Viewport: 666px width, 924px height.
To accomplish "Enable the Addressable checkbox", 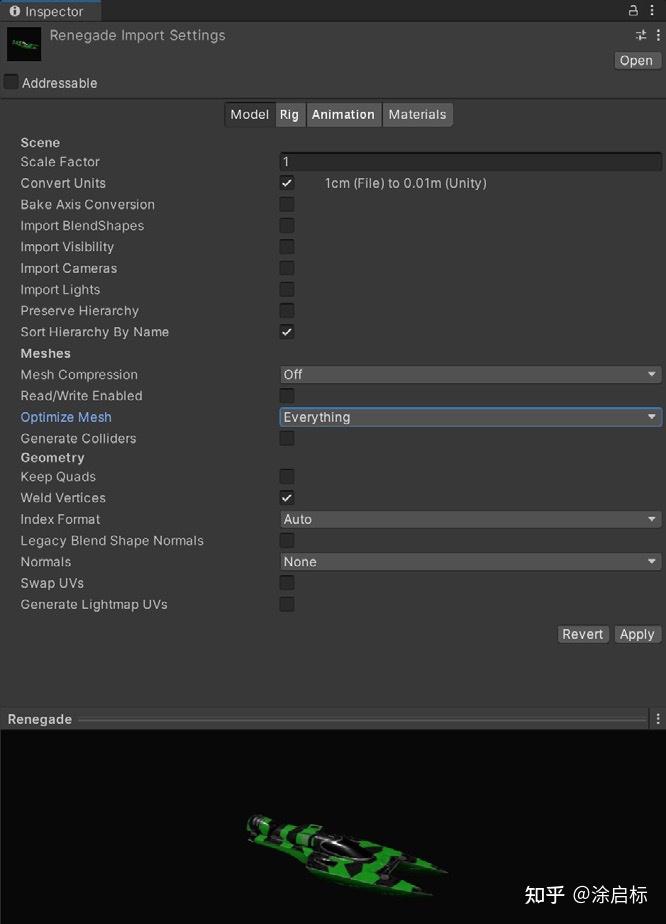I will click(x=11, y=82).
